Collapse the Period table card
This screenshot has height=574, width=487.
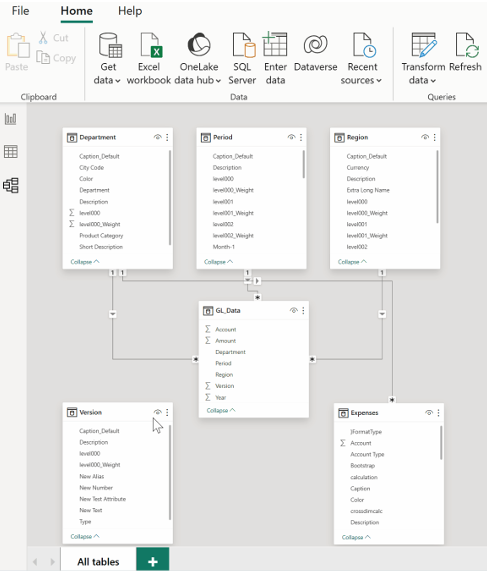pyautogui.click(x=219, y=262)
